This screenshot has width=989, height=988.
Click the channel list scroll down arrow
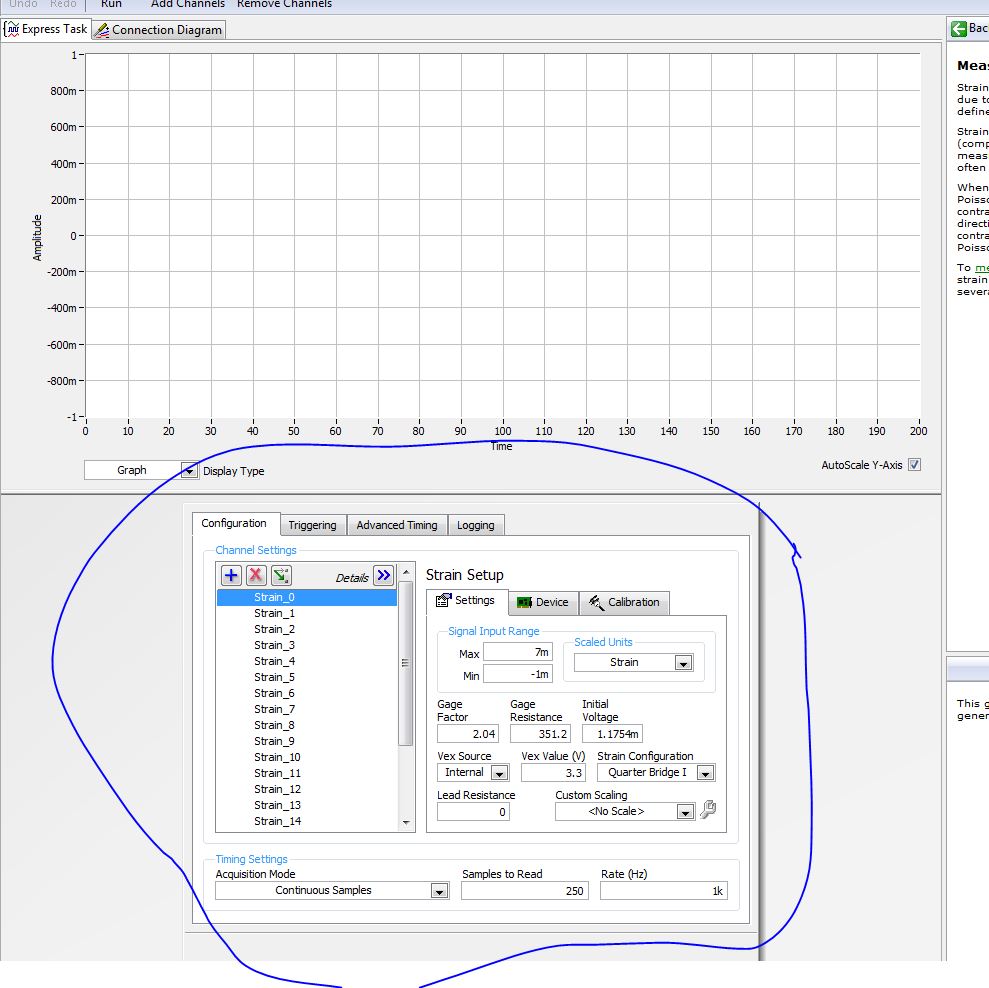point(406,823)
